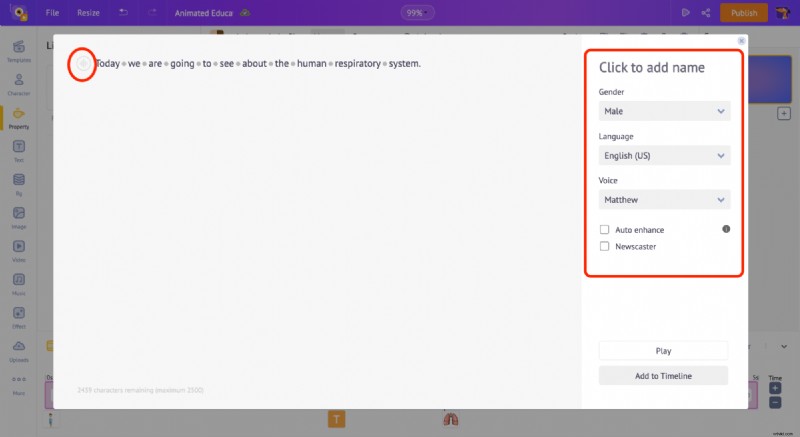
Task: Open the Gender dropdown showing Male
Action: point(664,111)
